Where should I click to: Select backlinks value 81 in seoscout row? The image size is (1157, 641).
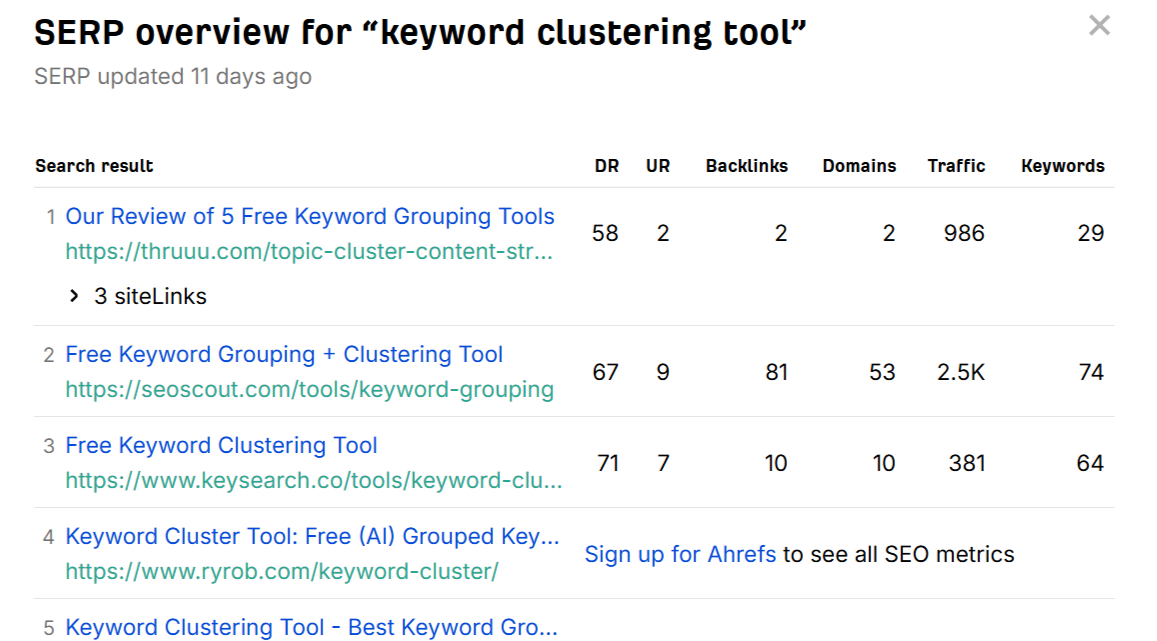click(776, 372)
